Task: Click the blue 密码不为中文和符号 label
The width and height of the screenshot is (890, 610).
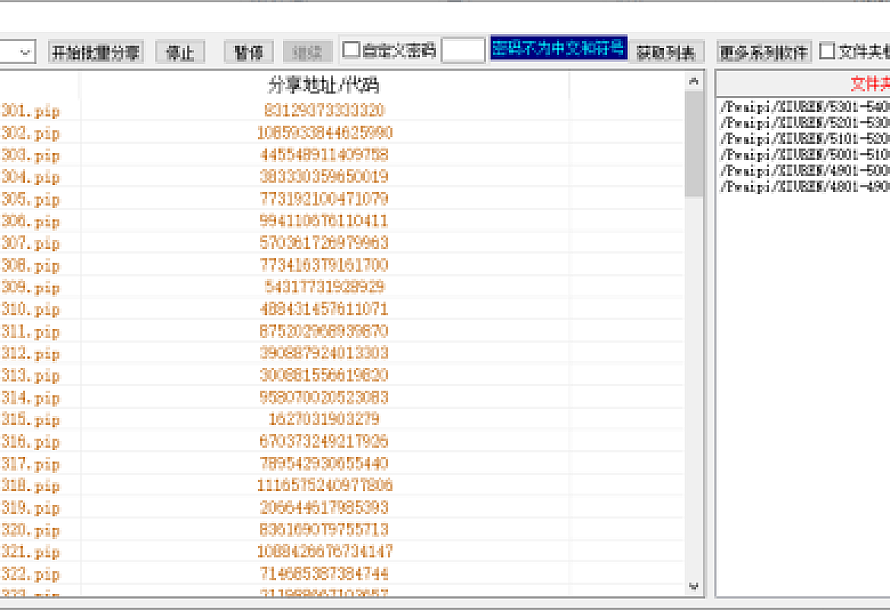Action: [x=558, y=49]
